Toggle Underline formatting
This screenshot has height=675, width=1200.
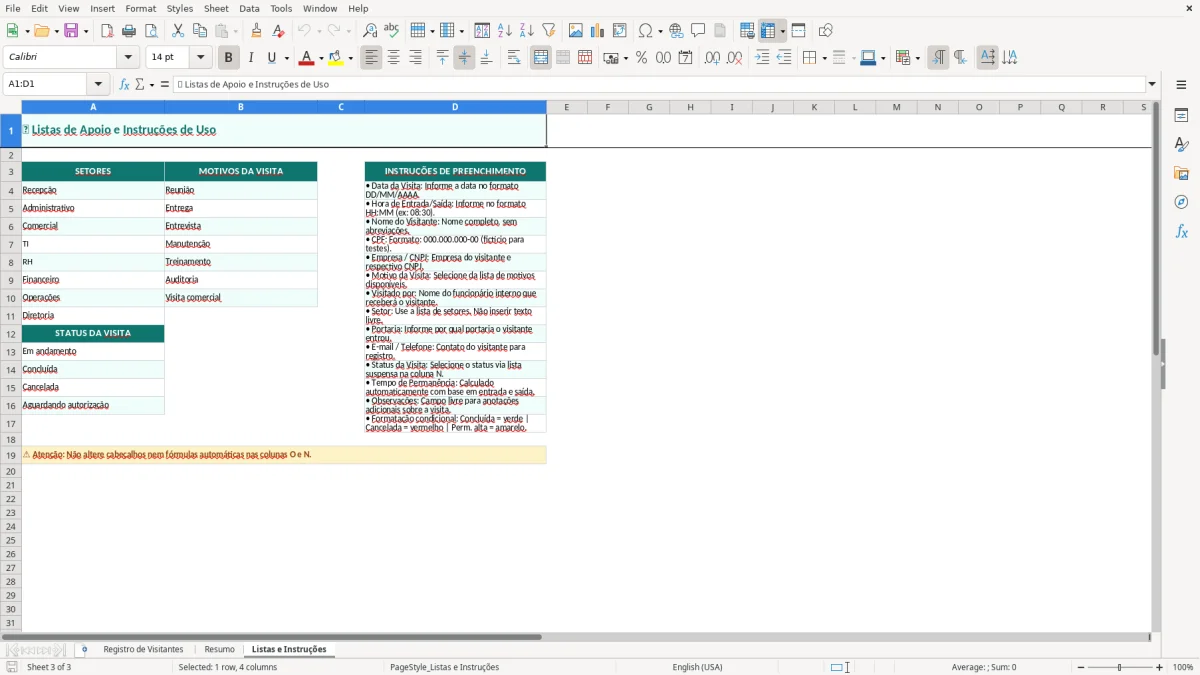click(271, 58)
